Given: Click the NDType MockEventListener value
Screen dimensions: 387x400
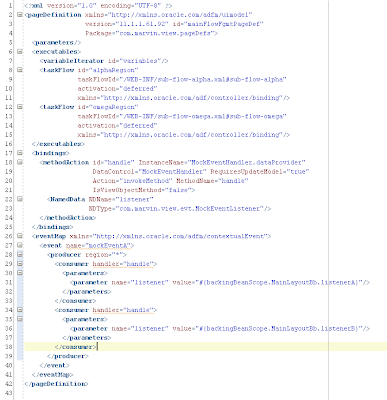Looking at the screenshot, I should (x=191, y=209).
